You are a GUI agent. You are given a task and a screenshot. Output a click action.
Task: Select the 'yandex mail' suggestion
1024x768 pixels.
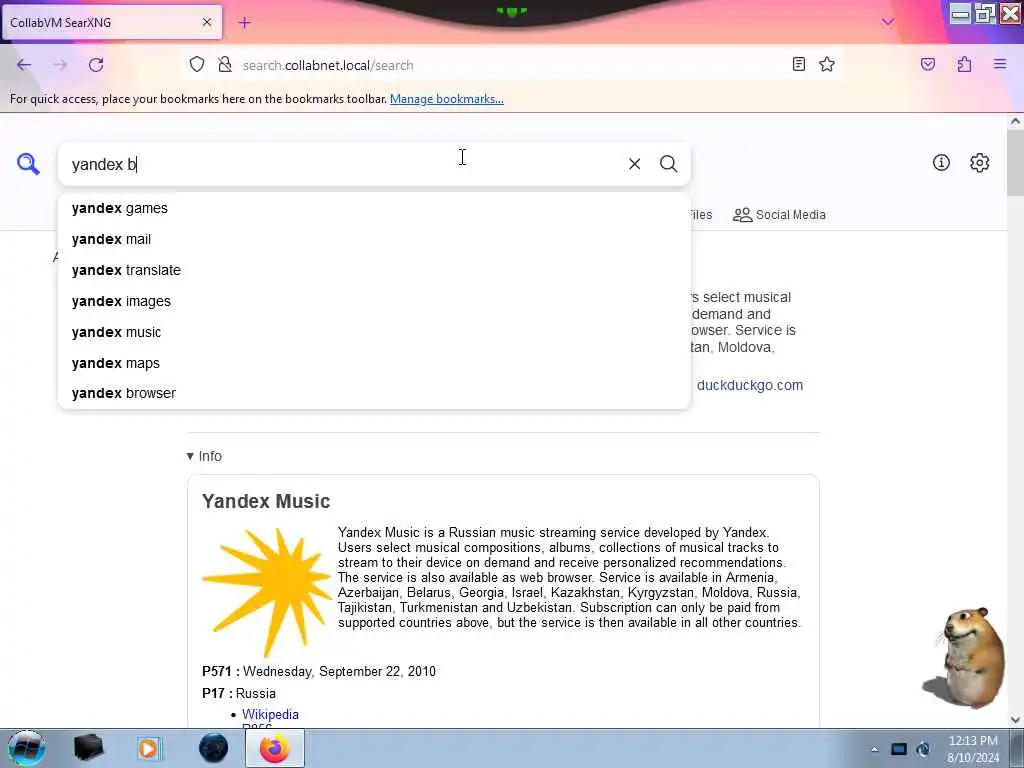click(374, 240)
